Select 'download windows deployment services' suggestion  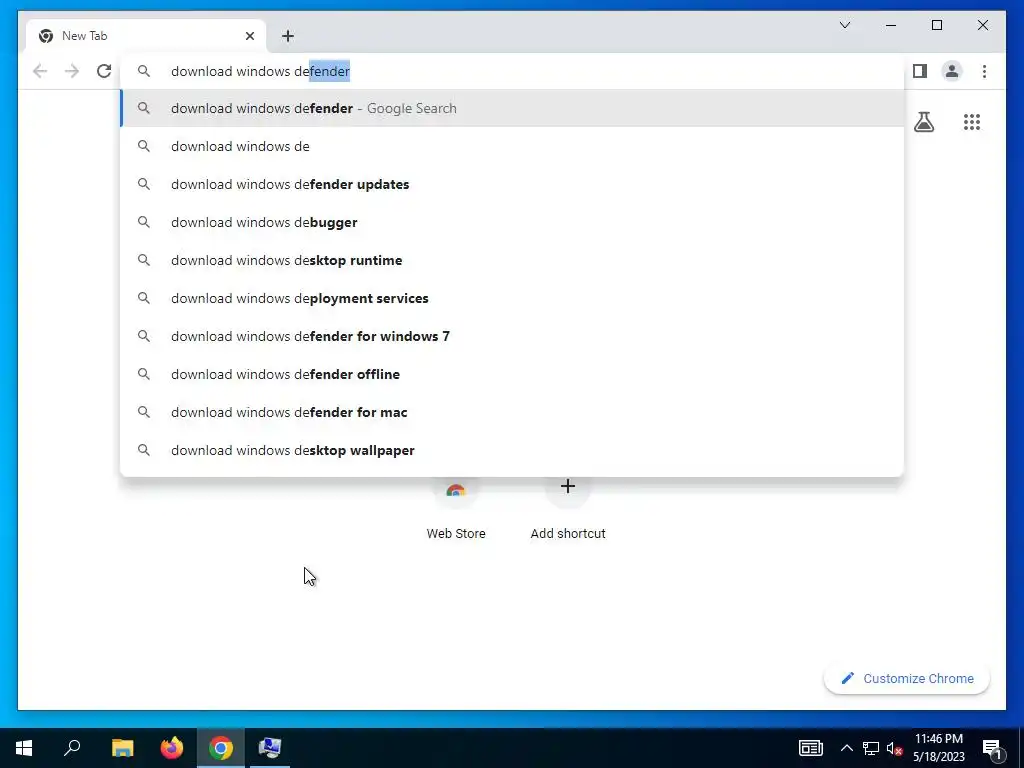pyautogui.click(x=512, y=298)
